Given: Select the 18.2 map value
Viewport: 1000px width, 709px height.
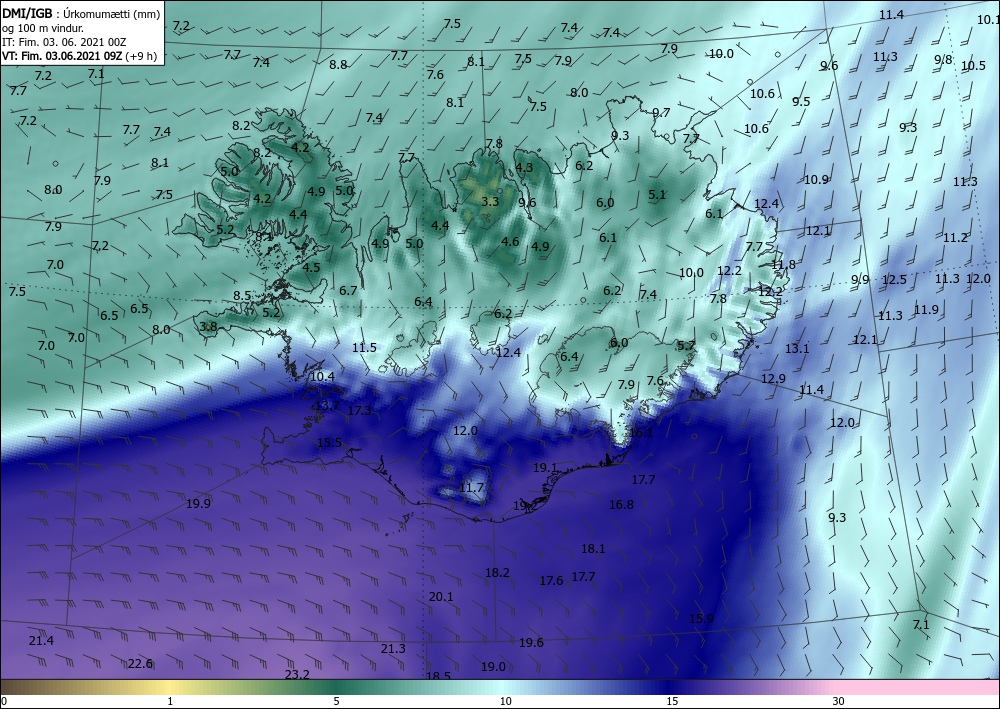Looking at the screenshot, I should 497,573.
